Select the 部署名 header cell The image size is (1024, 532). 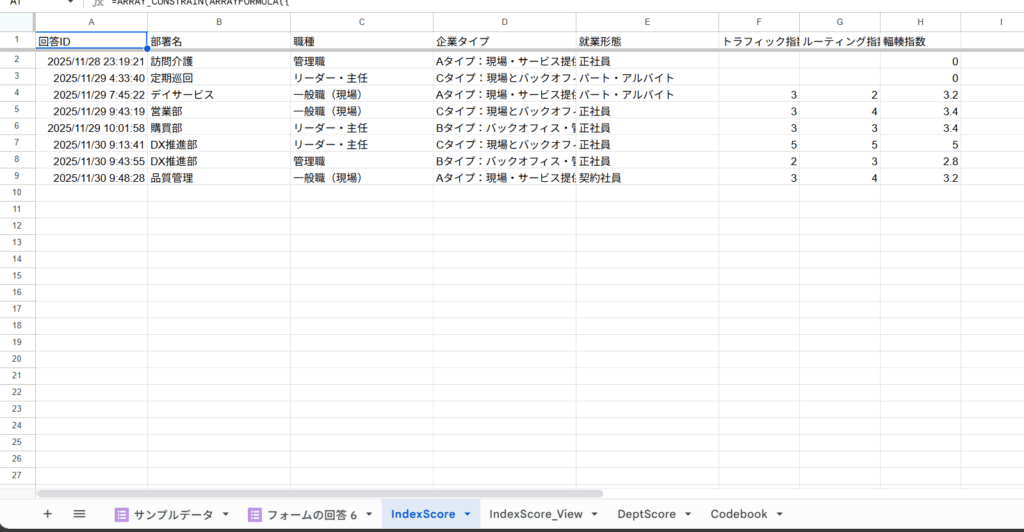(x=218, y=41)
